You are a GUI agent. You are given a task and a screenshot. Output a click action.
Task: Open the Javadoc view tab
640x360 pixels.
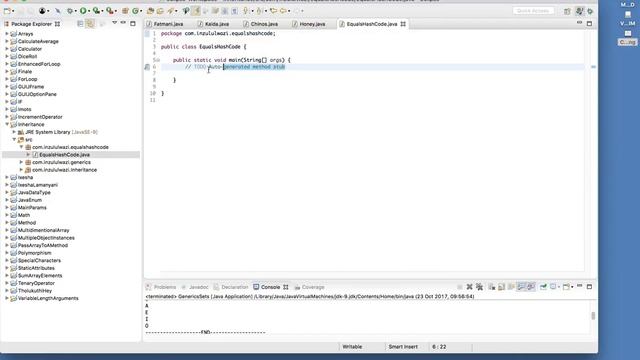click(195, 287)
